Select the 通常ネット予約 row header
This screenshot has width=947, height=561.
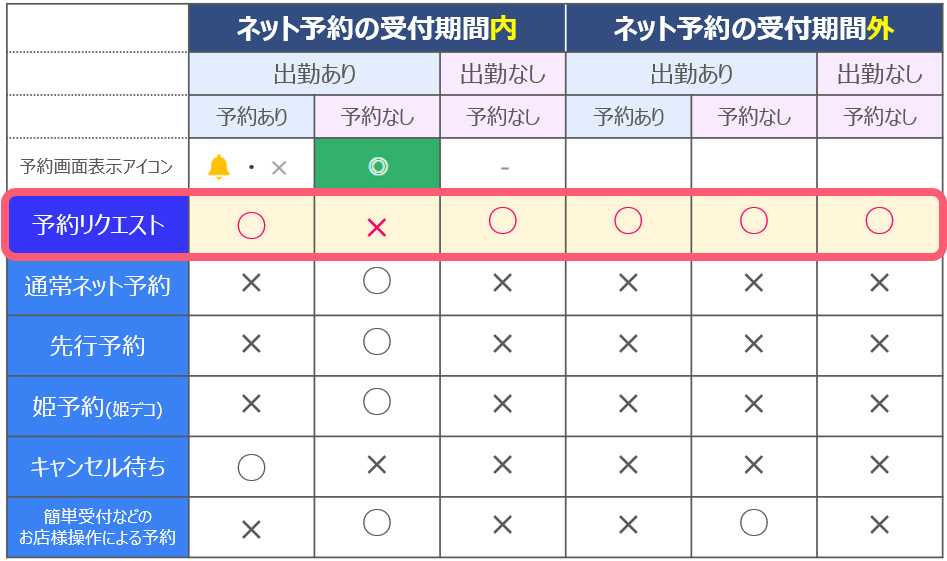click(98, 286)
